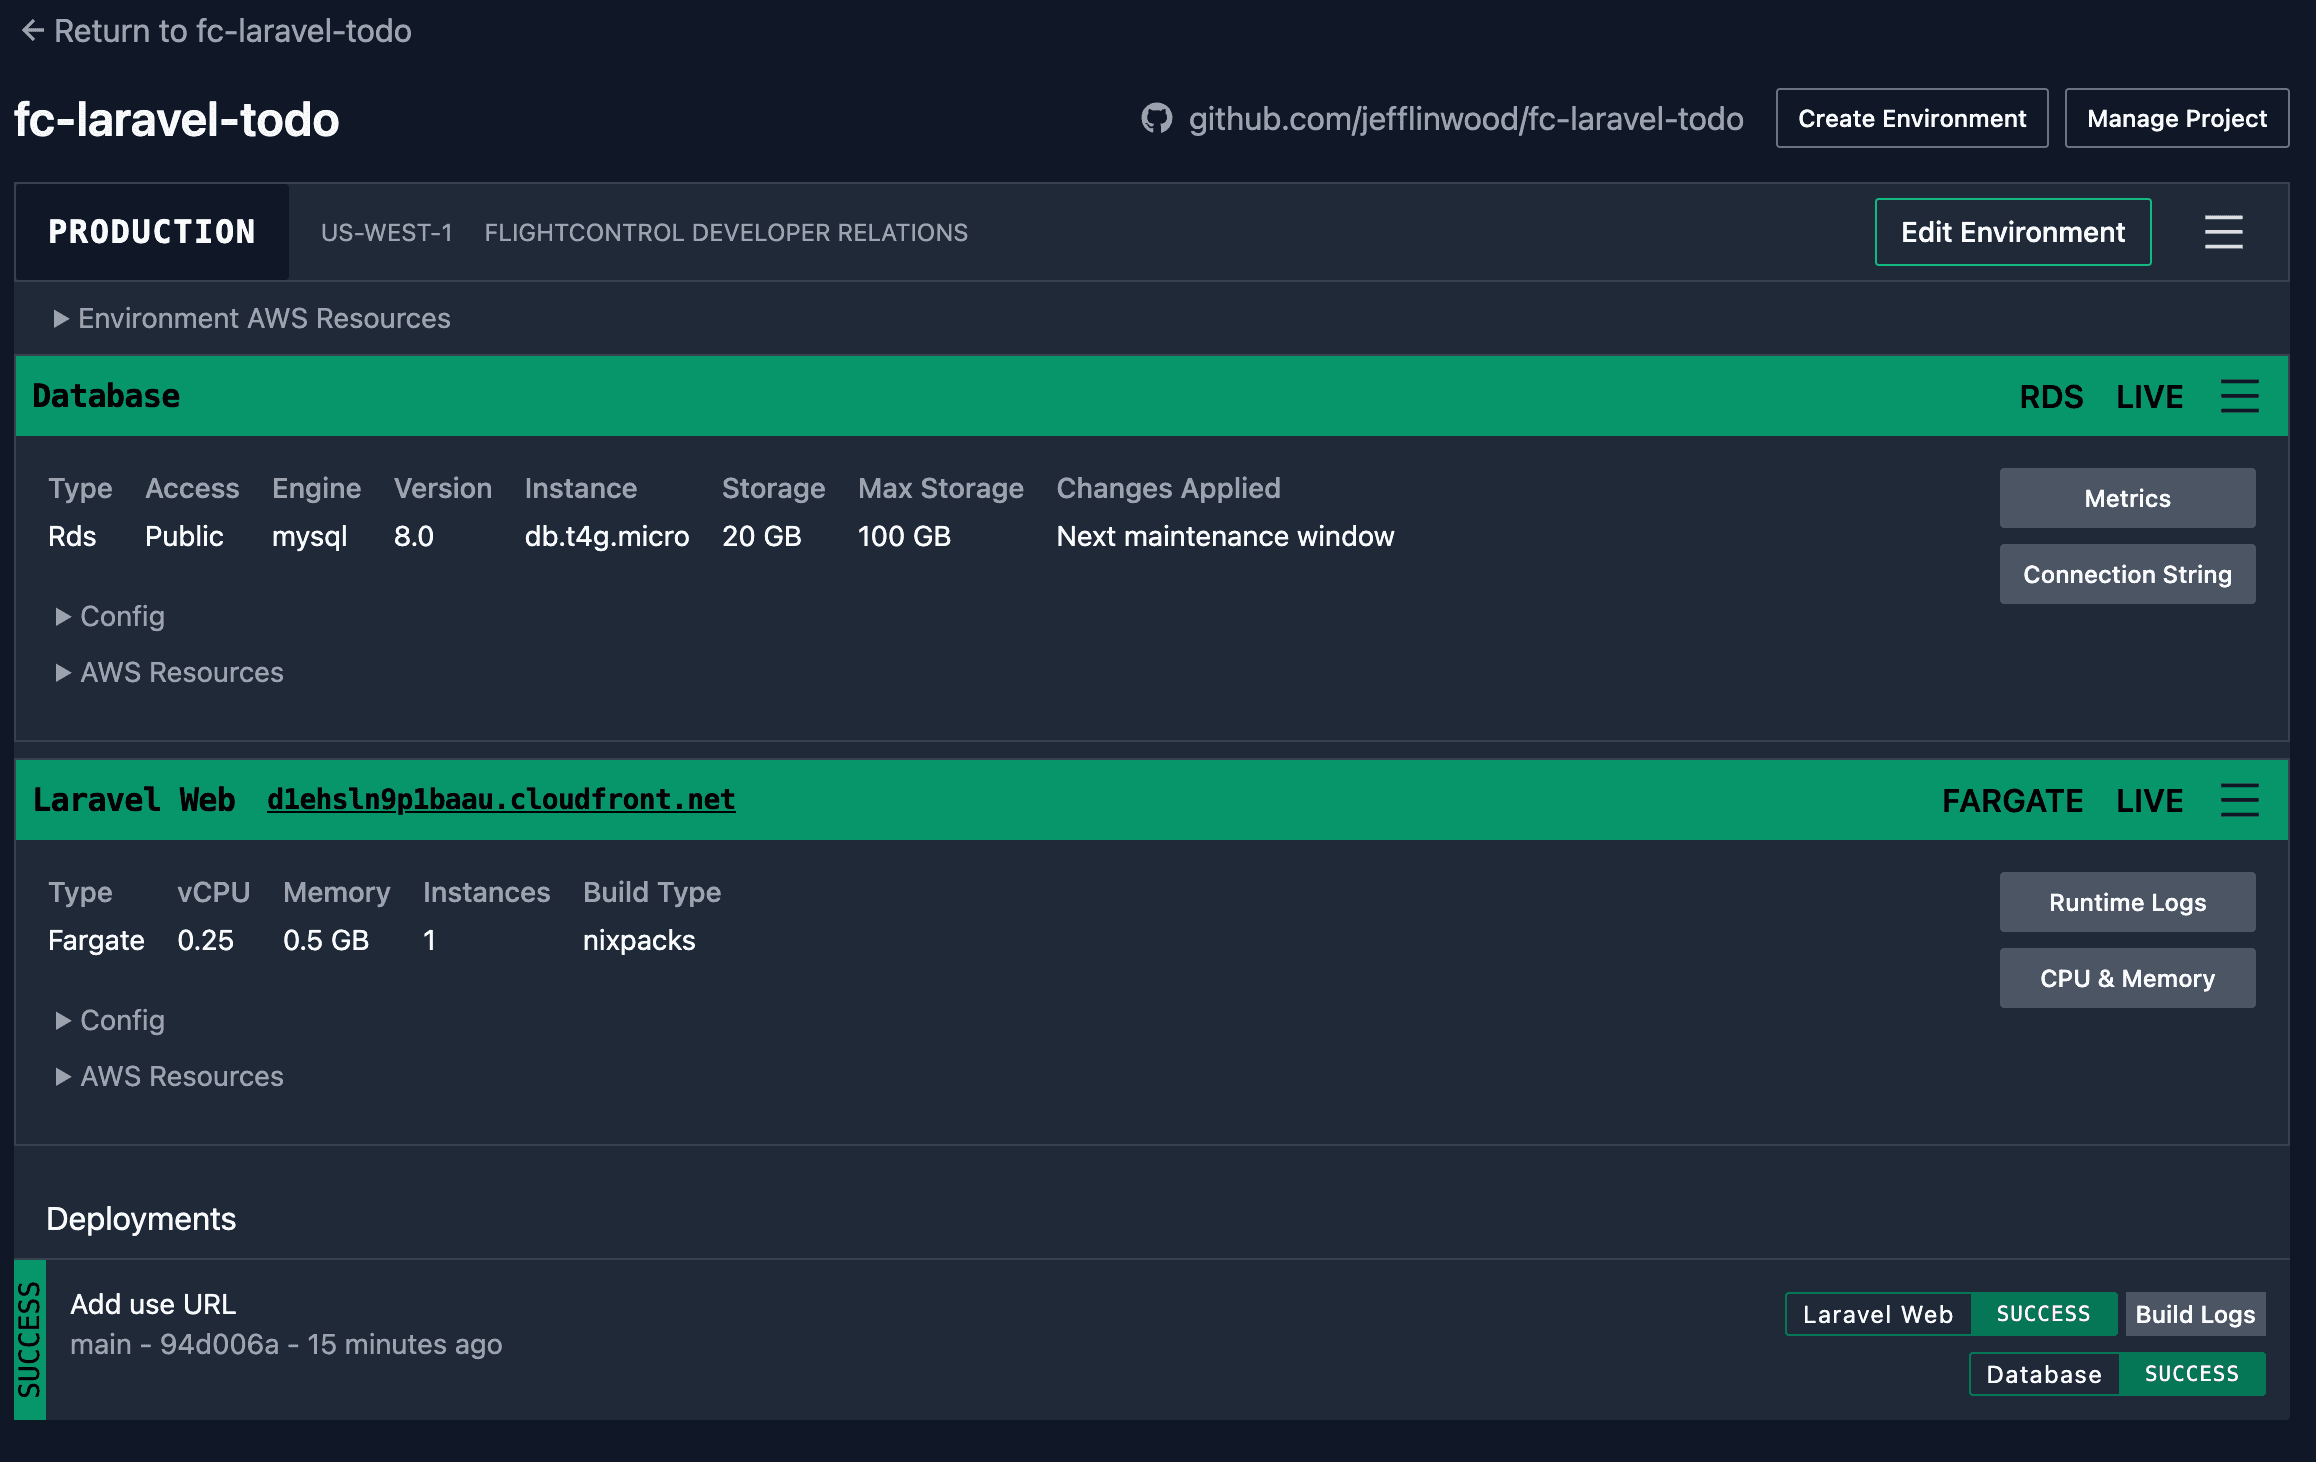Show database Connection String
Viewport: 2316px width, 1462px height.
click(x=2127, y=574)
